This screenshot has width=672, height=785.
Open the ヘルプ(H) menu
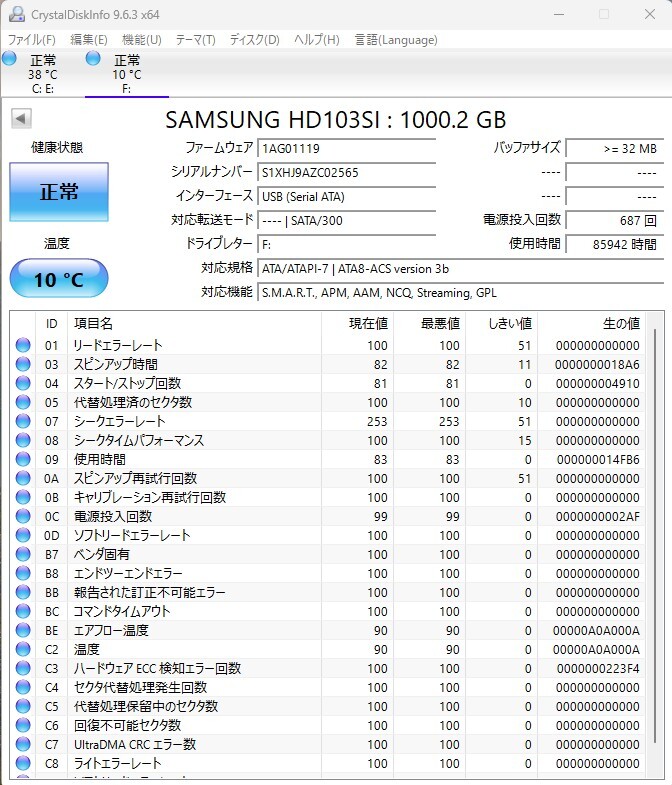pos(316,40)
